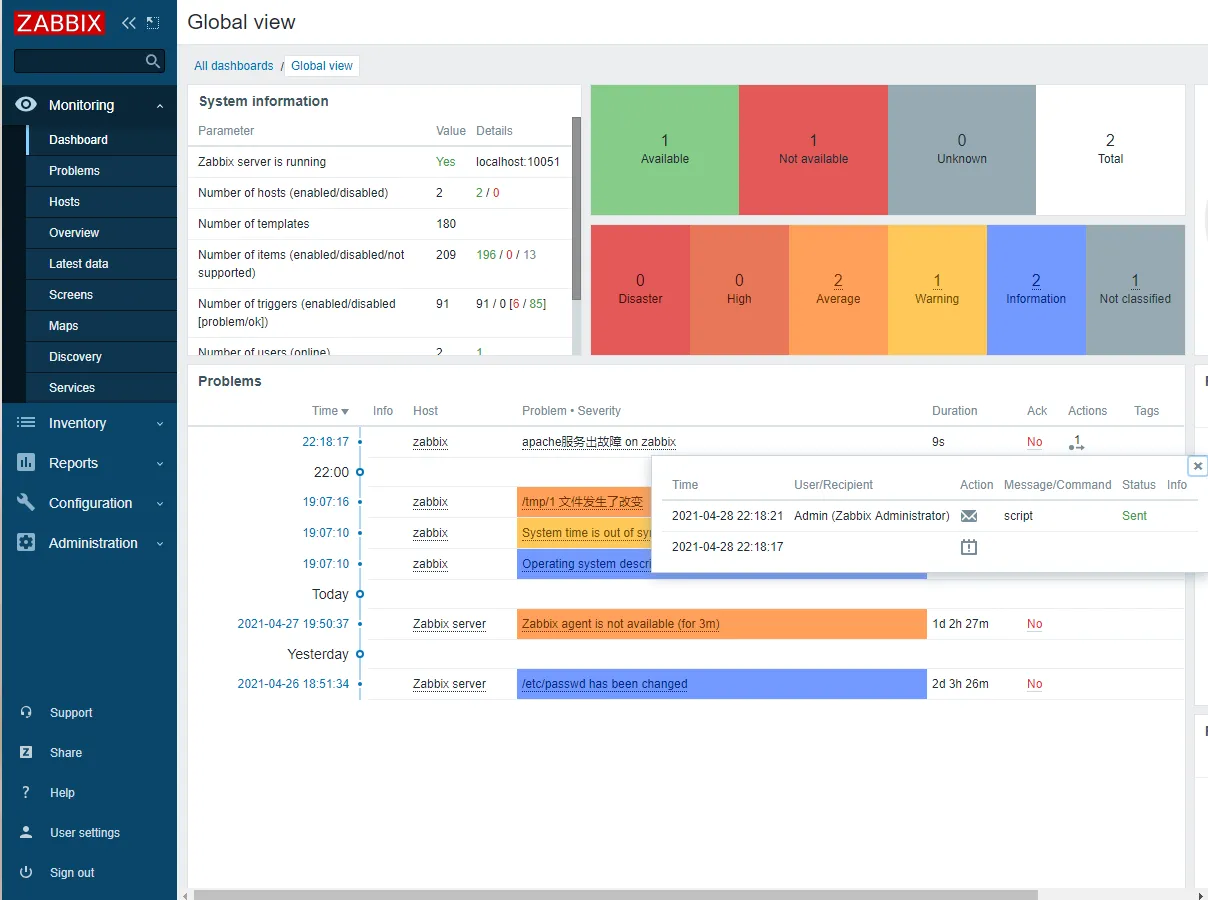Image resolution: width=1208 pixels, height=900 pixels.
Task: Expand the Administration menu section
Action: [160, 544]
